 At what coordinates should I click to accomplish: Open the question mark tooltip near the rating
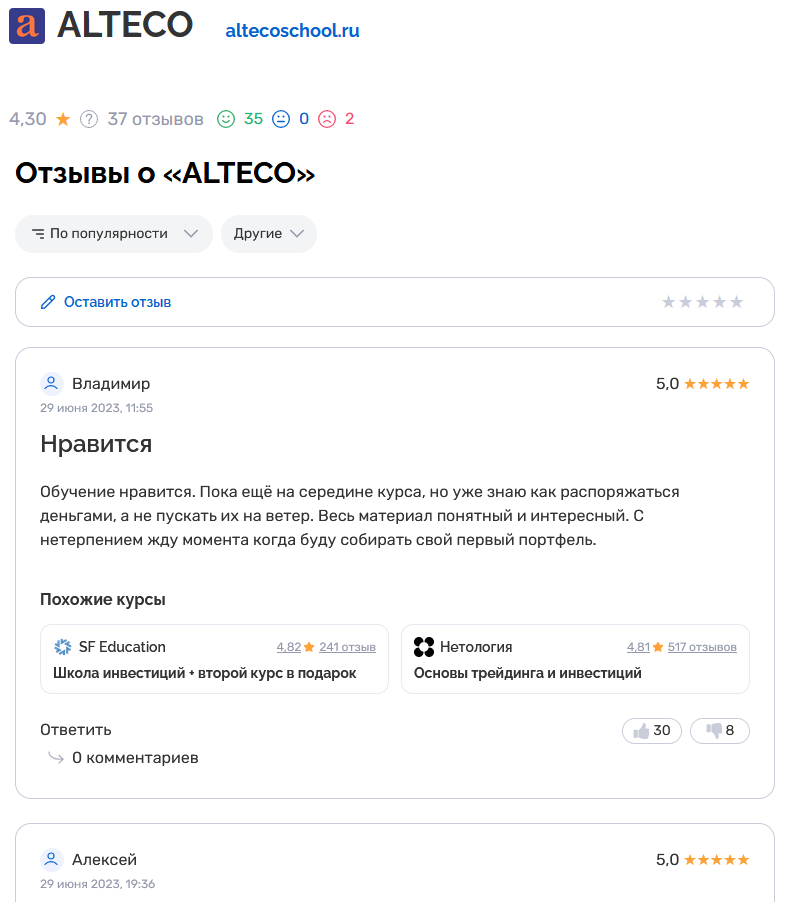click(x=89, y=118)
